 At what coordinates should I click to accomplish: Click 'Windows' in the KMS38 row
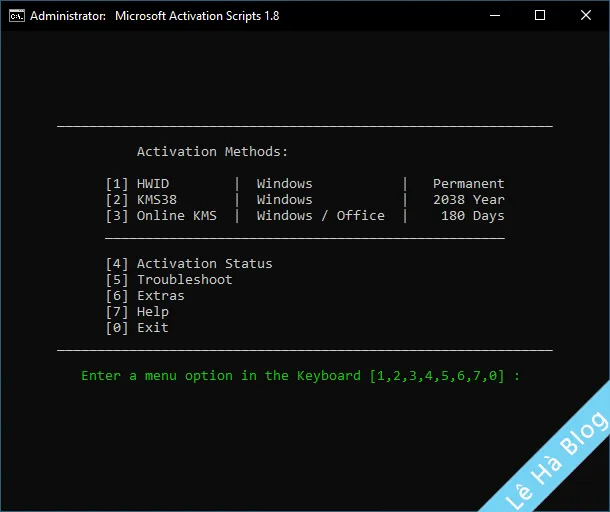pos(284,200)
